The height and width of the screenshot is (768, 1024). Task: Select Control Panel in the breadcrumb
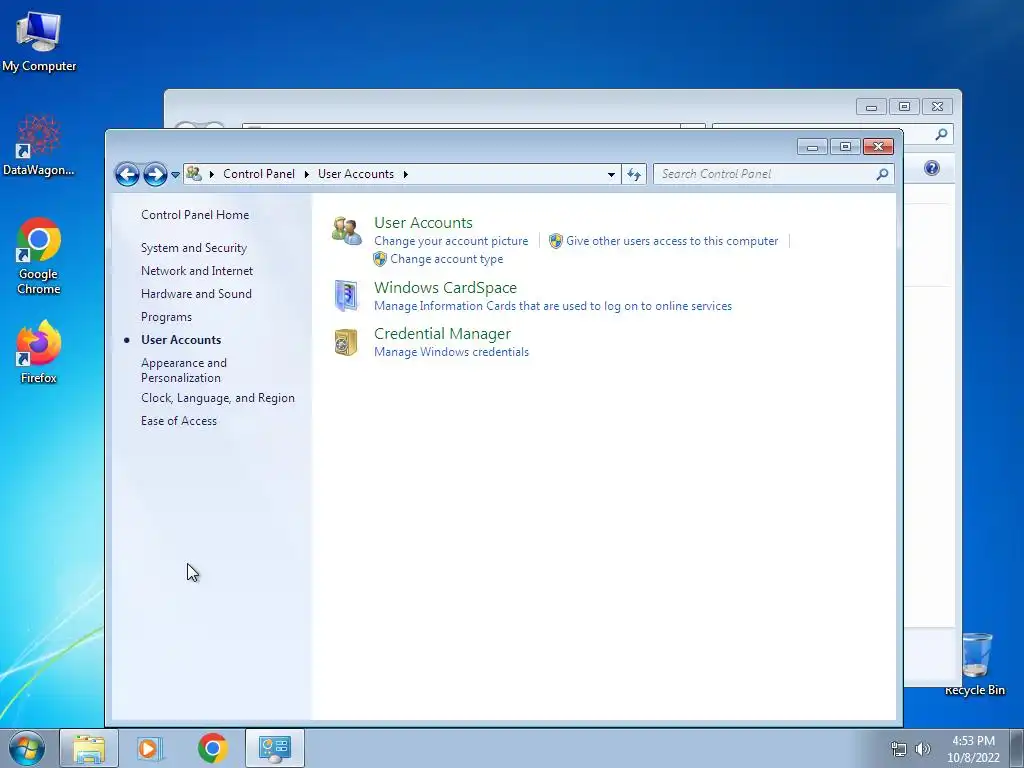pyautogui.click(x=259, y=174)
